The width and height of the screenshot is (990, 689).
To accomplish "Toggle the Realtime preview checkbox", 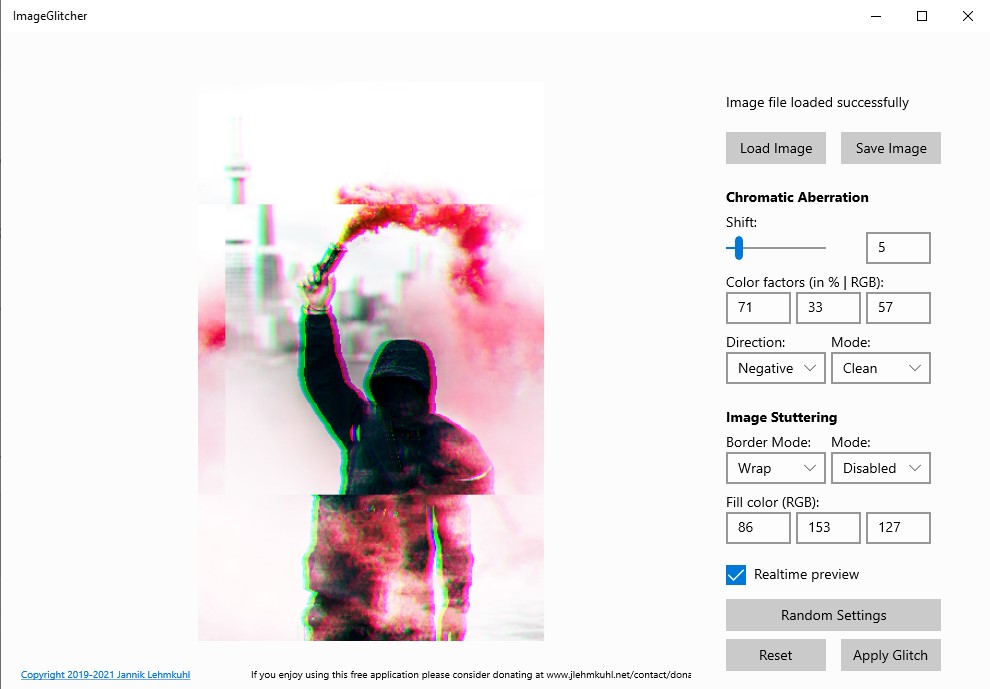I will (x=737, y=575).
